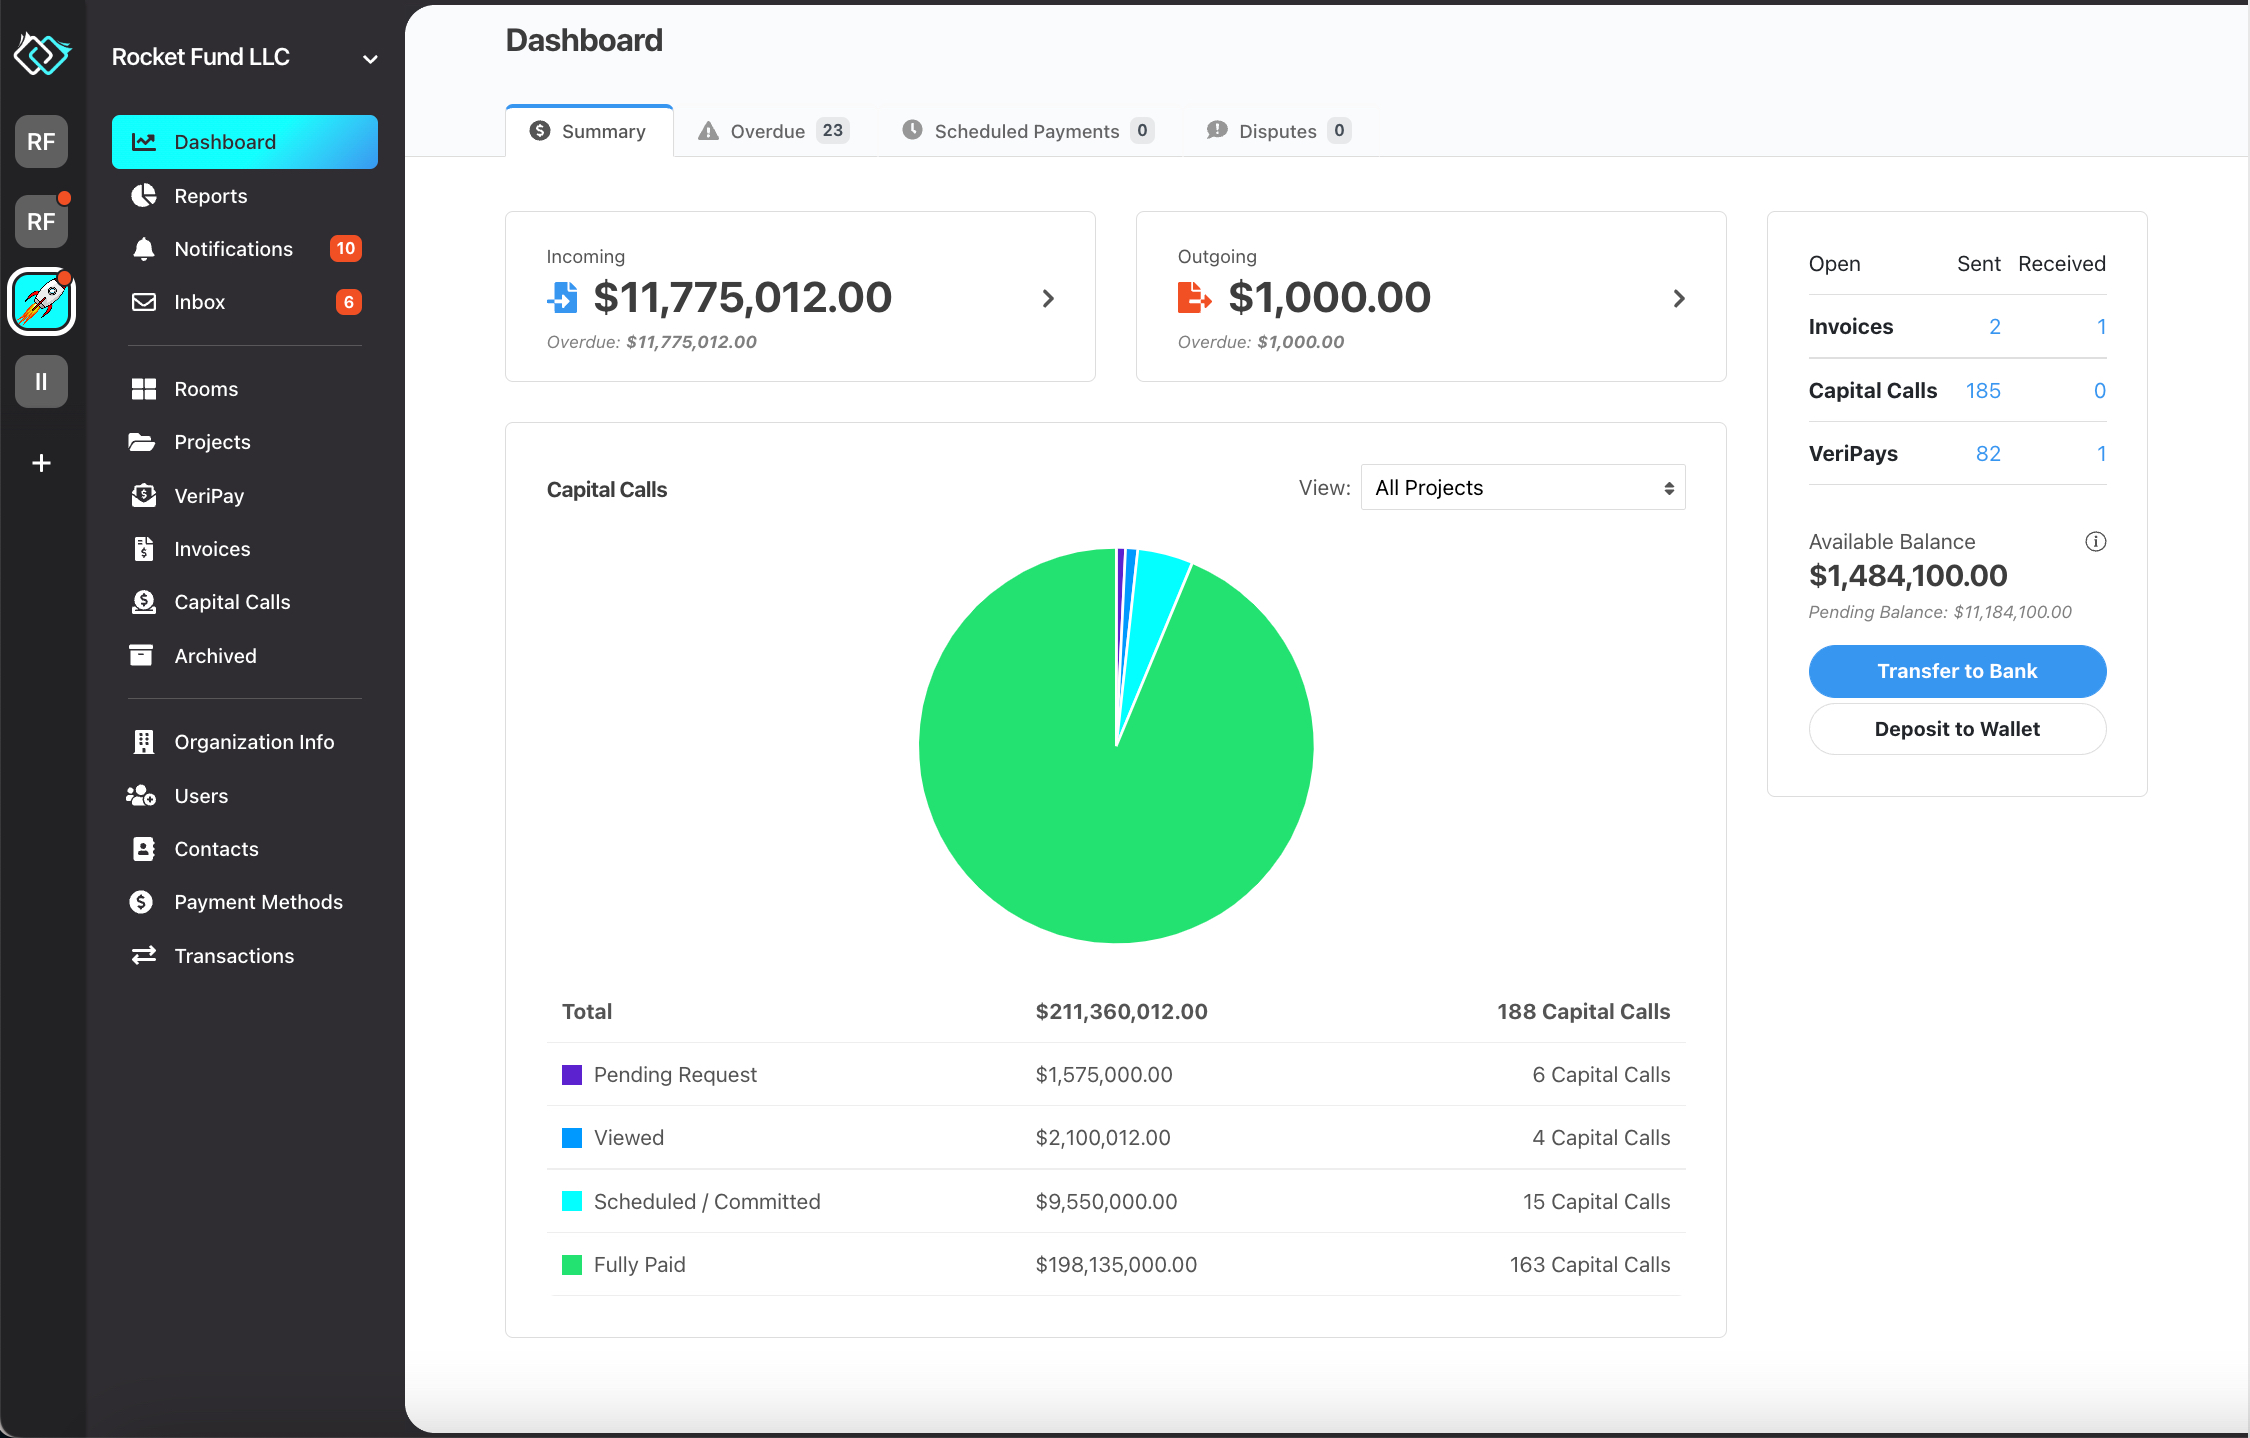The height and width of the screenshot is (1438, 2250).
Task: Select the rocket workspace avatar
Action: pos(41,301)
